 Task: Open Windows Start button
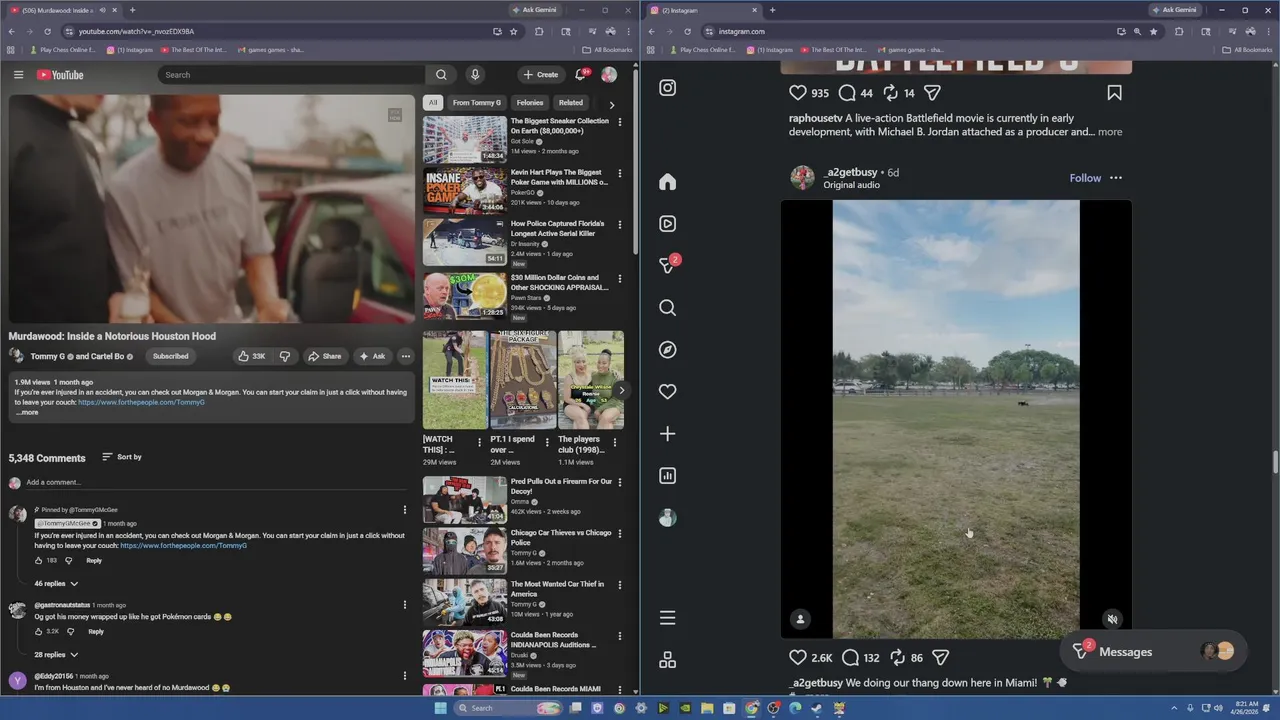click(x=440, y=708)
